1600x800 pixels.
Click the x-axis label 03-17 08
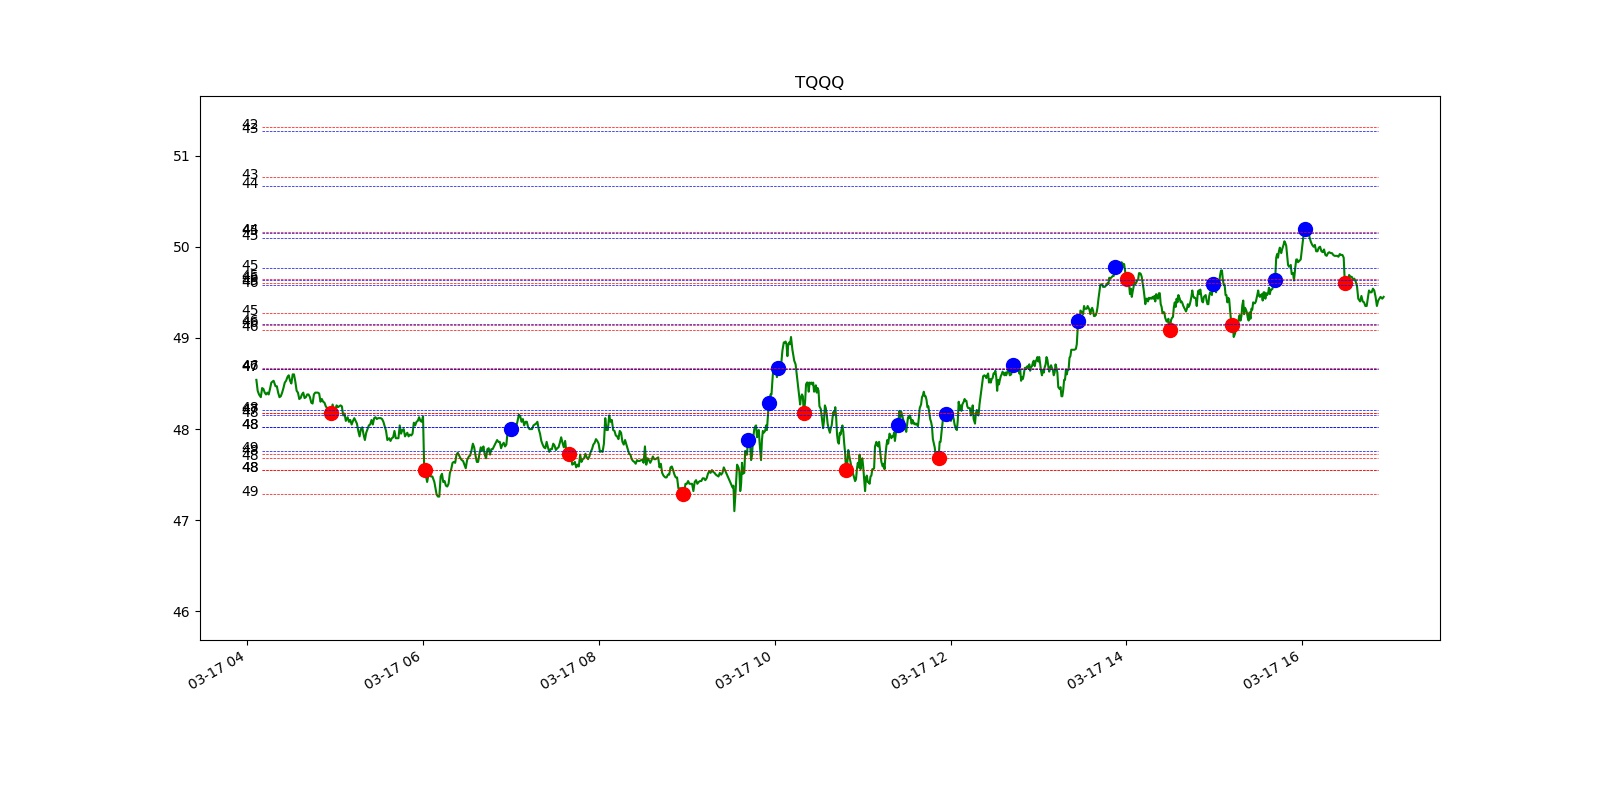[x=569, y=670]
